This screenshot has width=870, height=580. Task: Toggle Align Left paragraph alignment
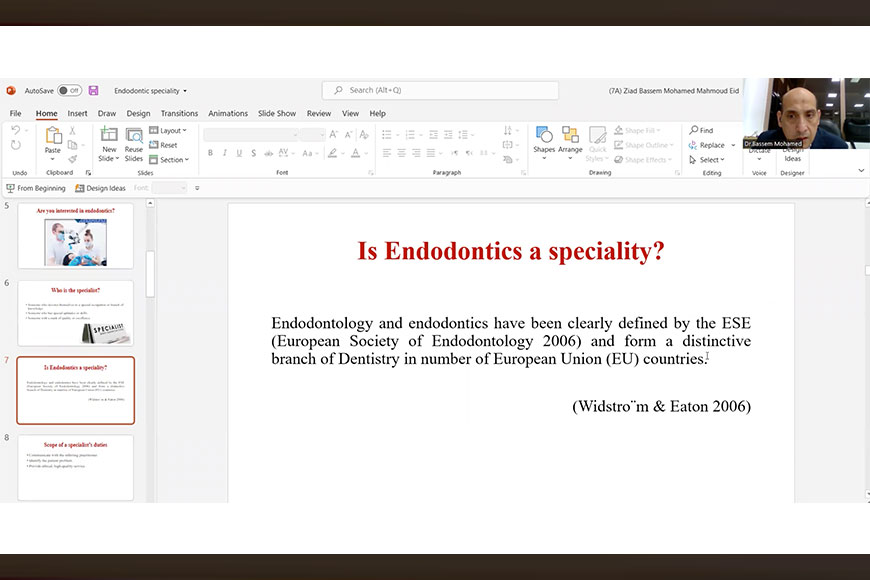point(387,153)
